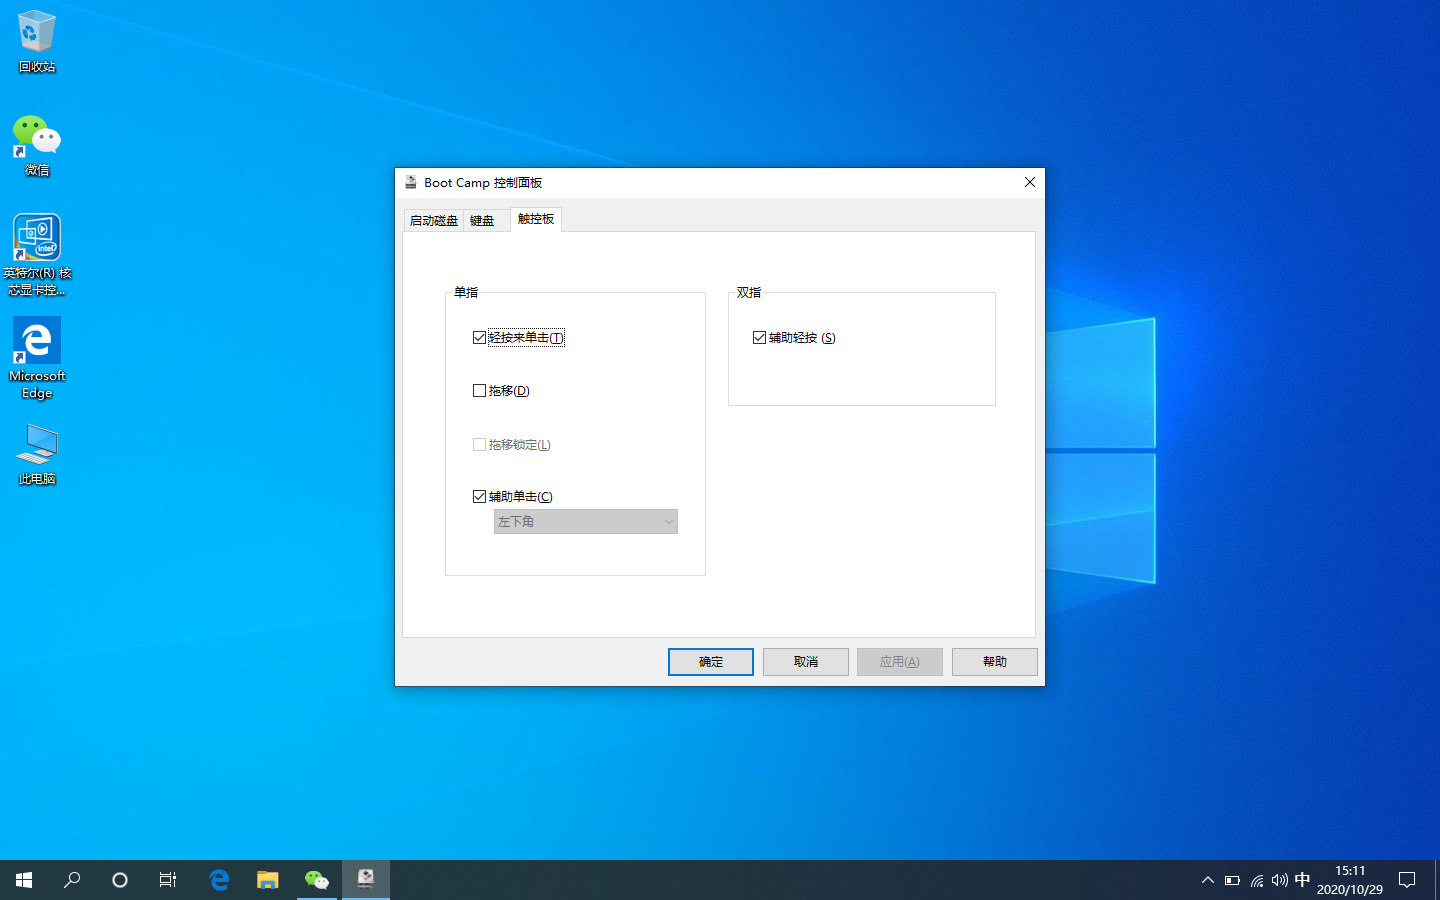Click the 中 input method indicator
This screenshot has width=1440, height=900.
click(x=1302, y=879)
